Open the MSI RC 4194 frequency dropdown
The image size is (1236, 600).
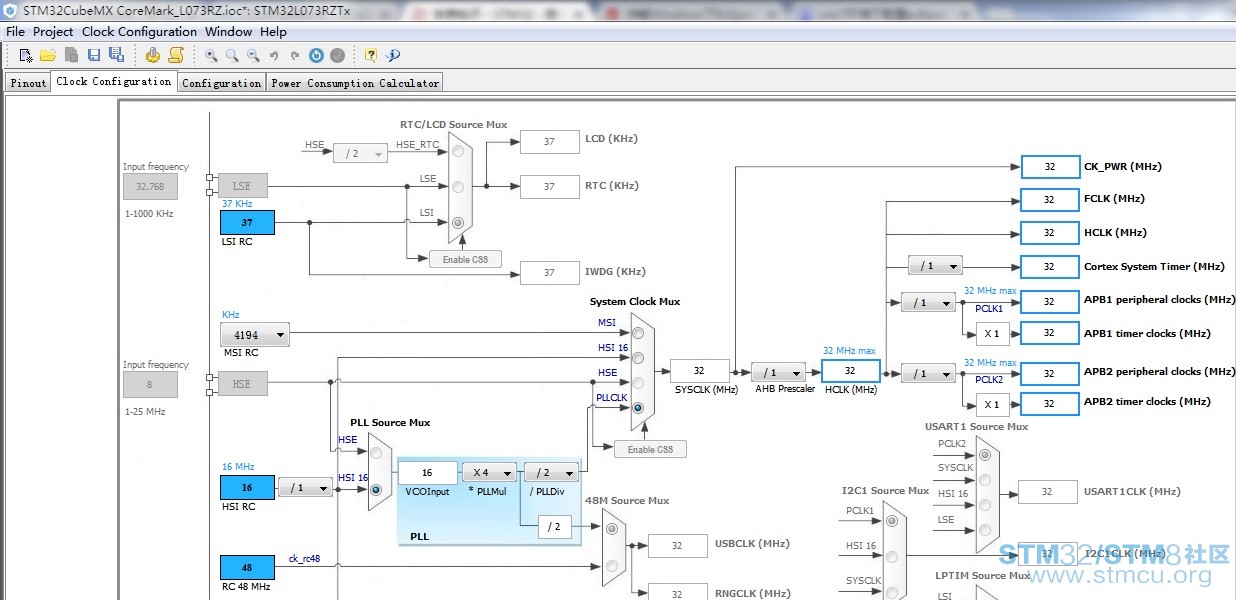tap(255, 335)
